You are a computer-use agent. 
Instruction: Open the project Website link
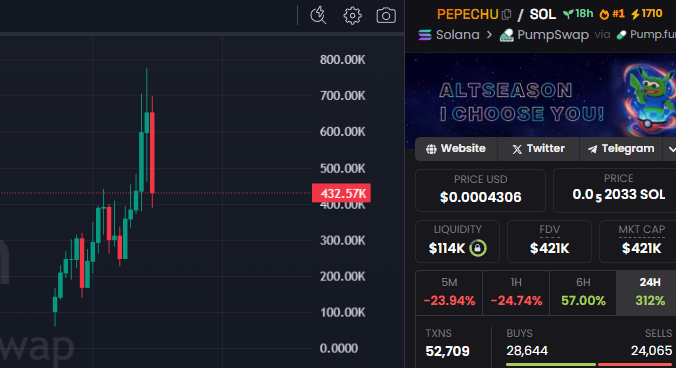(x=456, y=149)
